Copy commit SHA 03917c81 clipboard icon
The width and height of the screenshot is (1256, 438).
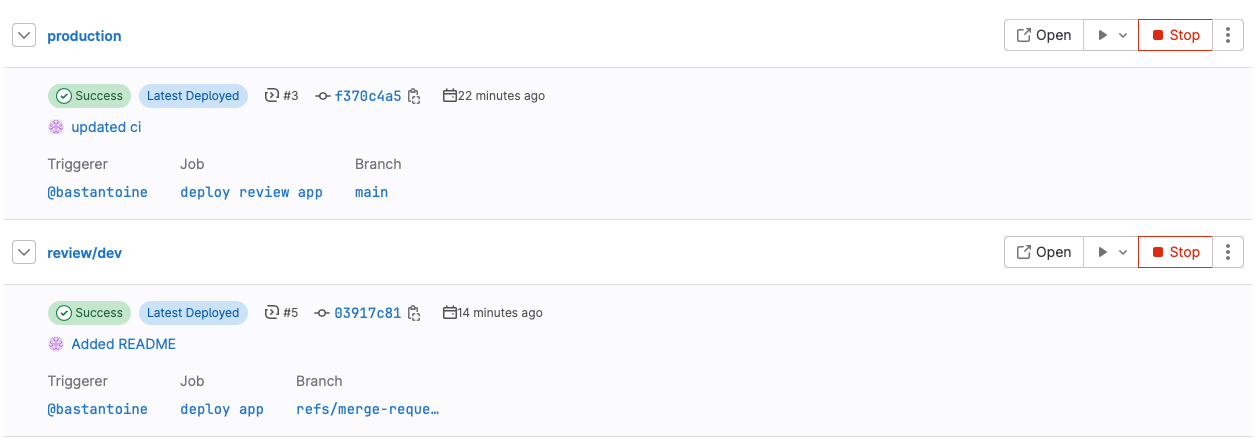414,313
